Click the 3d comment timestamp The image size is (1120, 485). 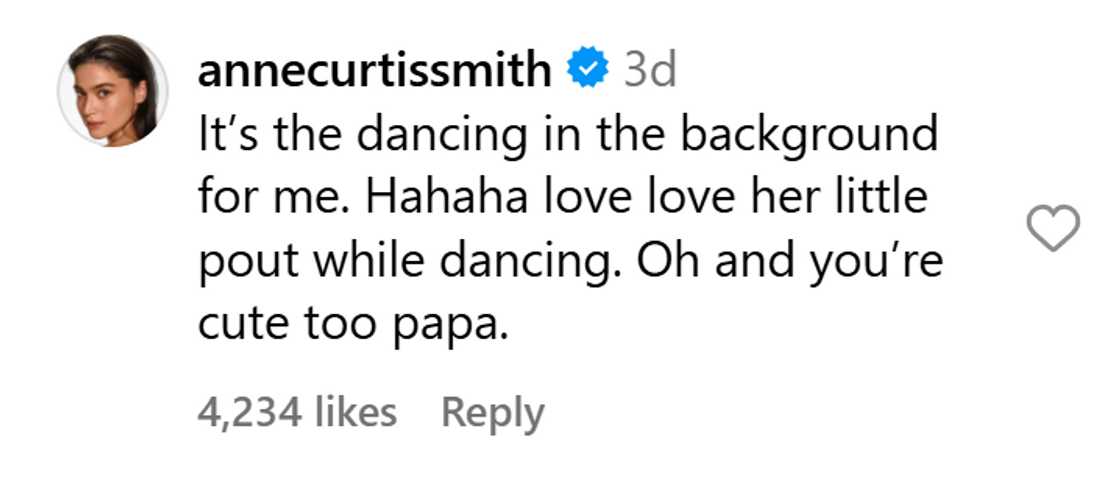(650, 70)
